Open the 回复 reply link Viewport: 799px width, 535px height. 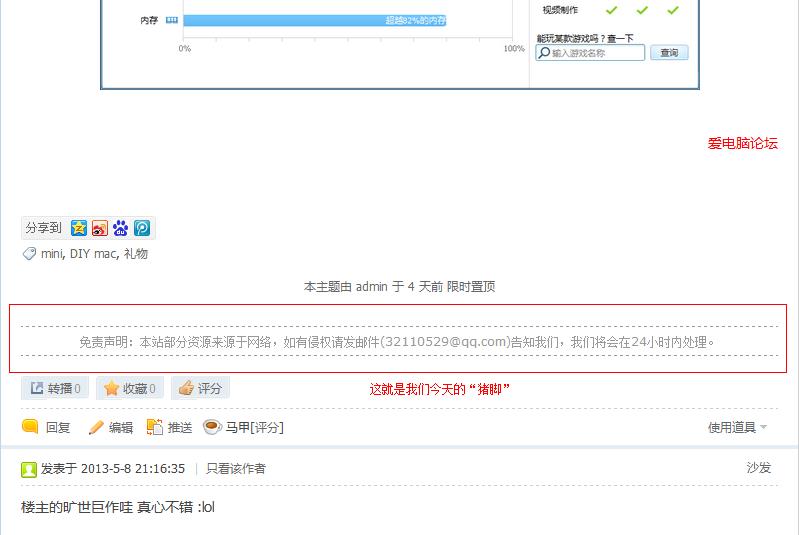(58, 427)
